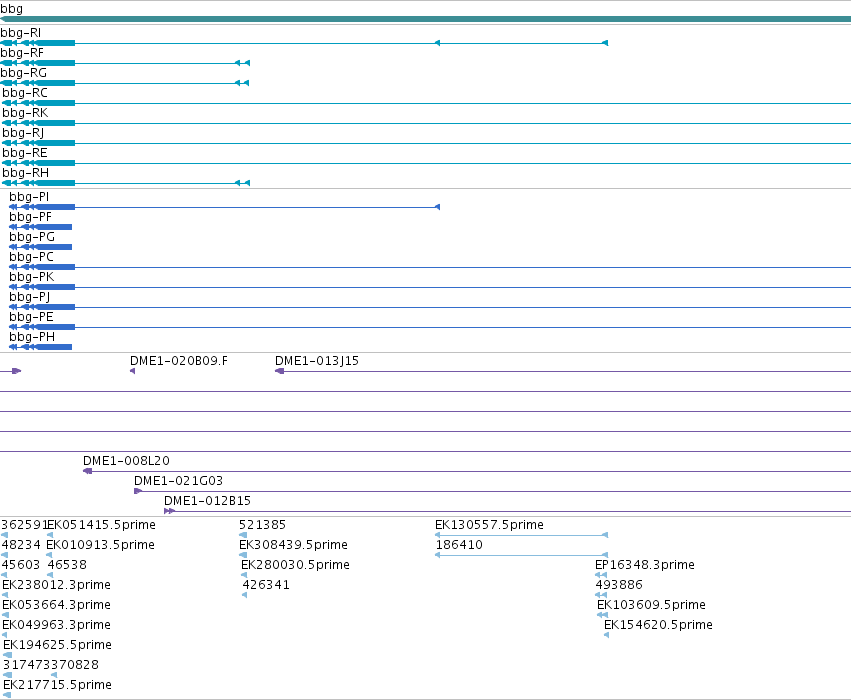Image resolution: width=851 pixels, height=700 pixels.
Task: Select the 521385 insertion label
Action: tap(262, 525)
